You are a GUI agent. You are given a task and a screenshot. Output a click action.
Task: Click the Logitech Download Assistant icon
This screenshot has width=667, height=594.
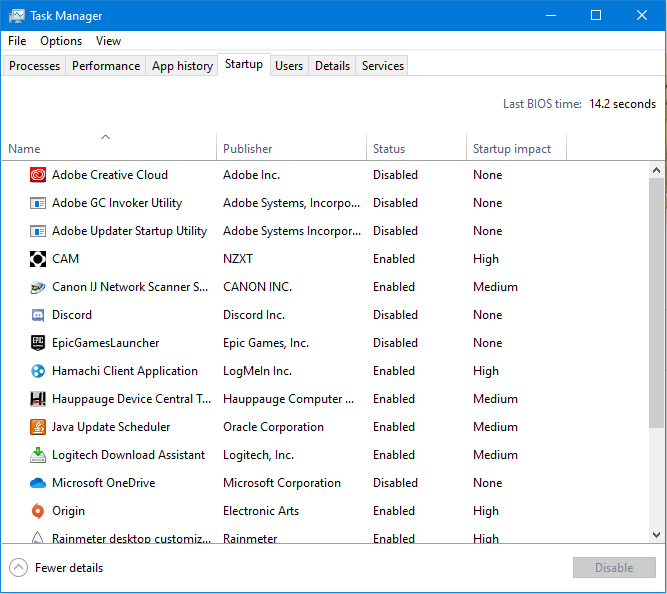(38, 455)
